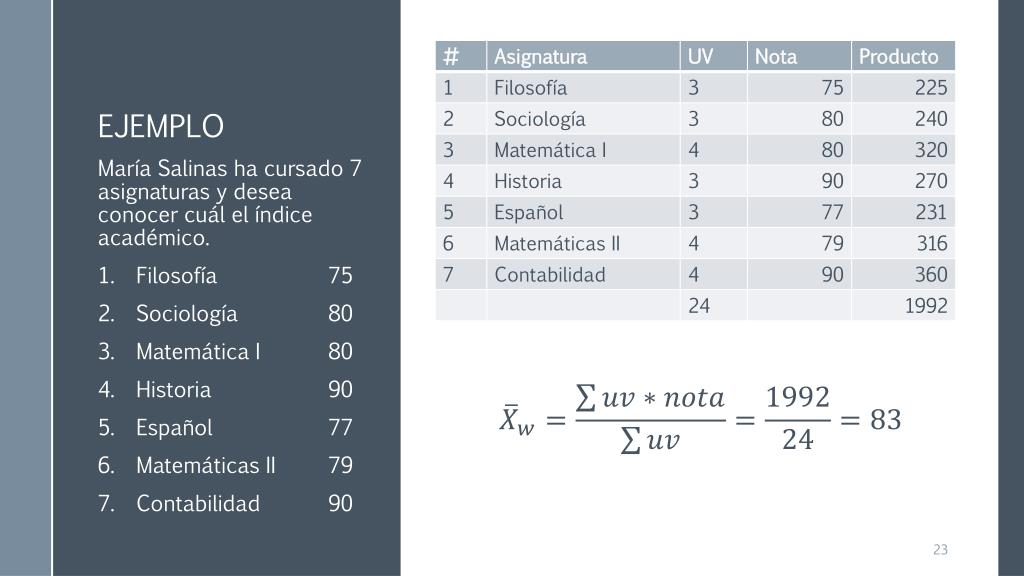
Task: Select the weighted mean symbol in the formula
Action: [516, 420]
